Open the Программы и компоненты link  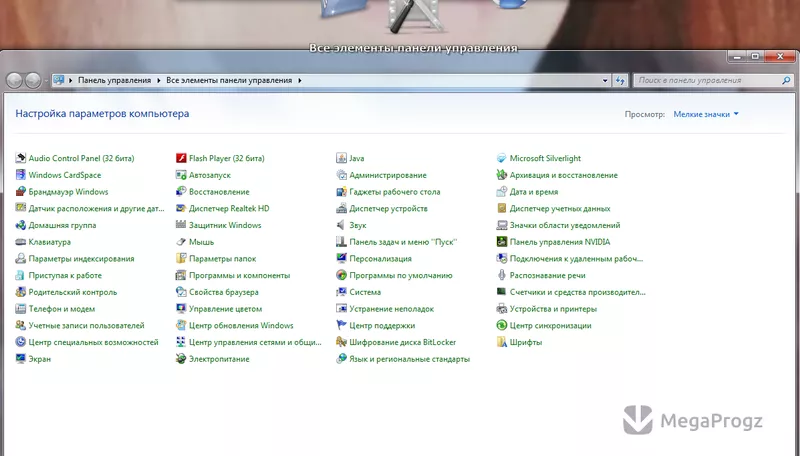[x=239, y=275]
